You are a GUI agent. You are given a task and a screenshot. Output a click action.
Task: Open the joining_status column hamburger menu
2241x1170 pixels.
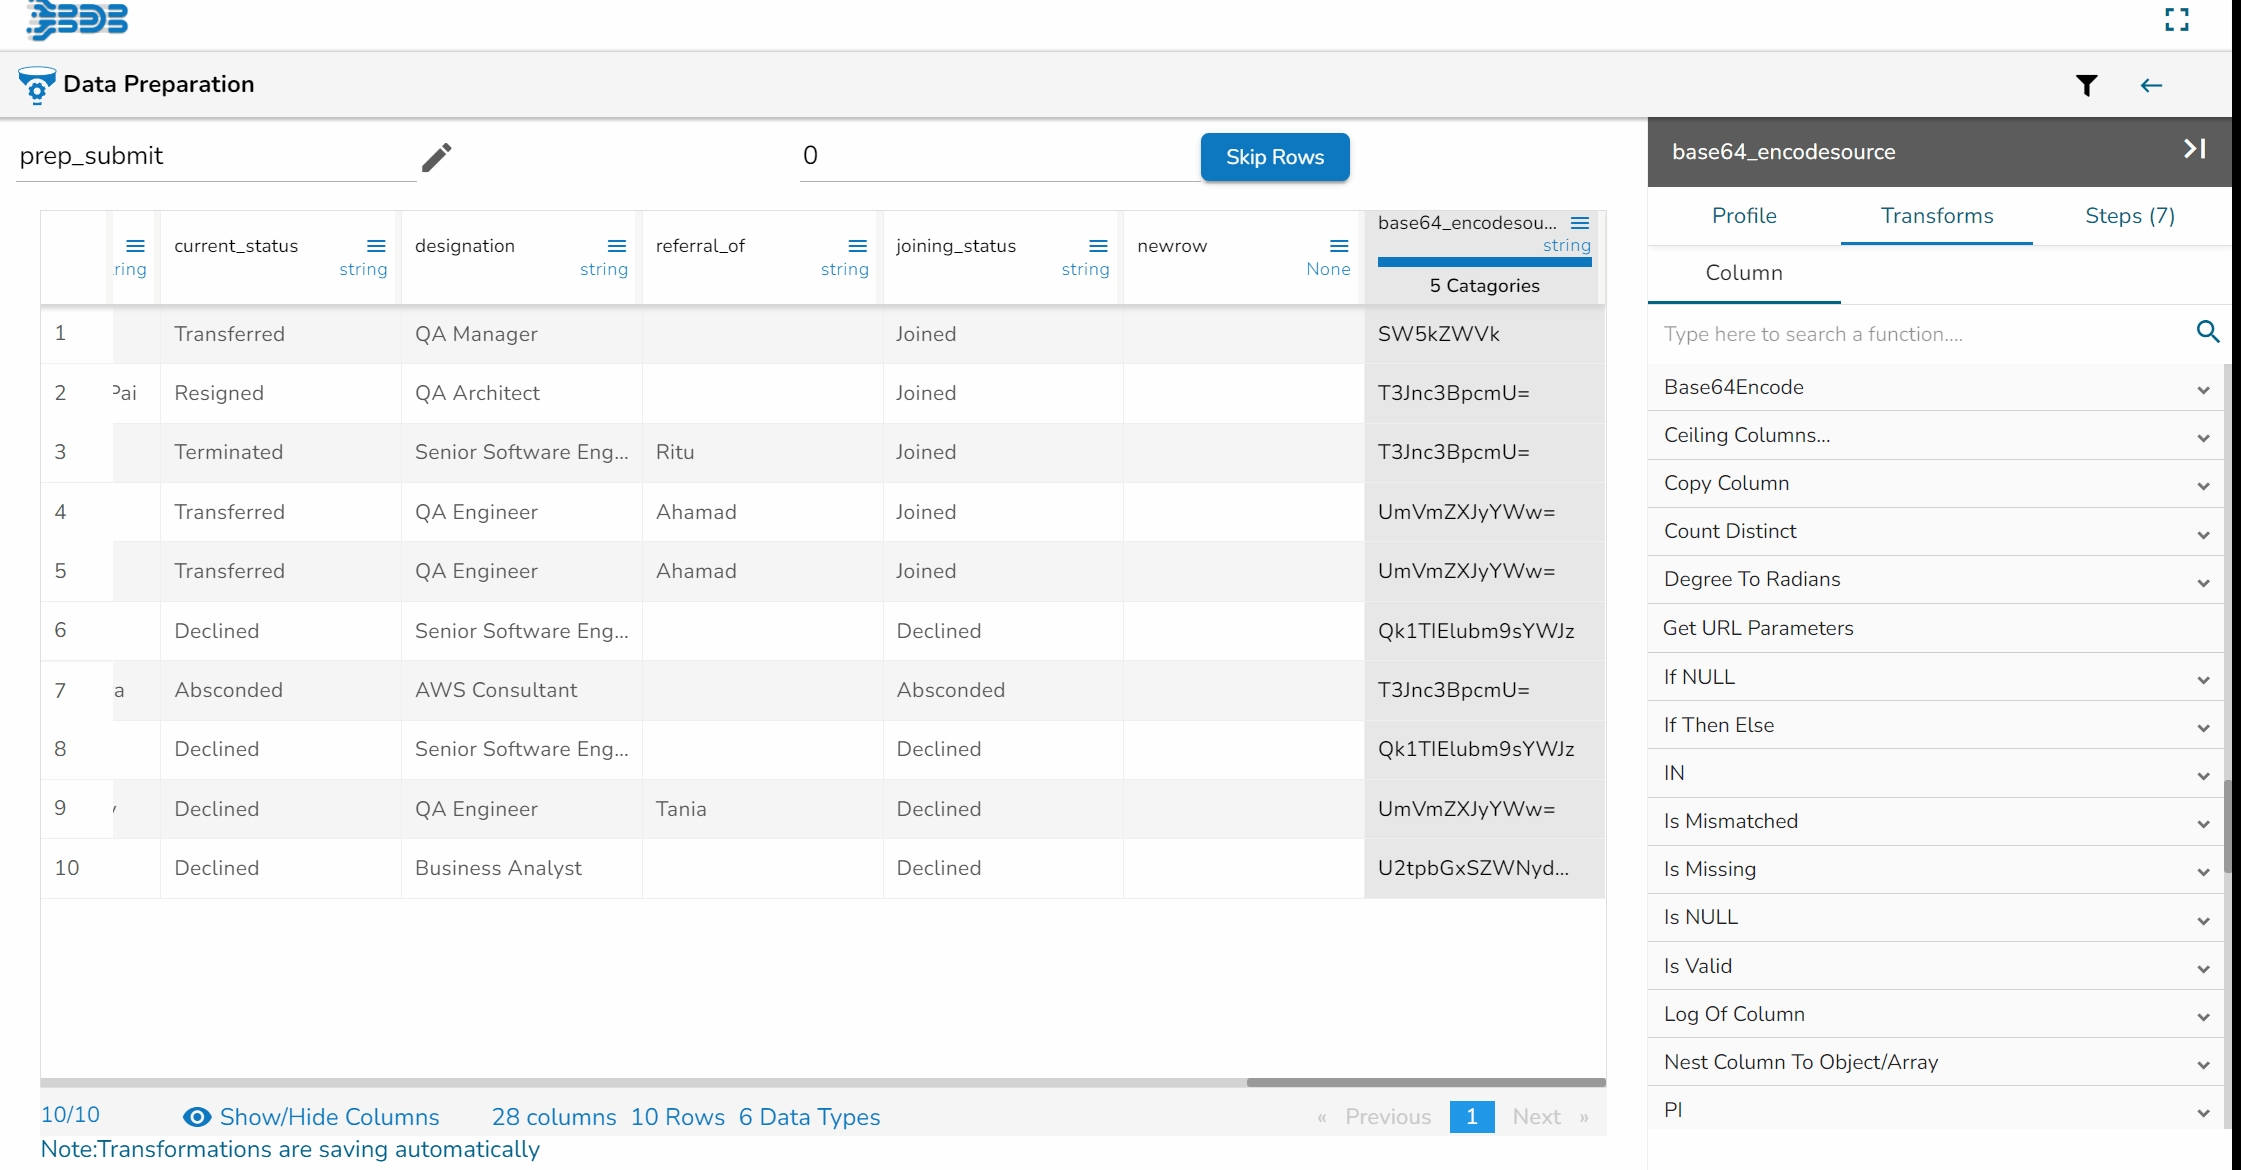(1098, 246)
